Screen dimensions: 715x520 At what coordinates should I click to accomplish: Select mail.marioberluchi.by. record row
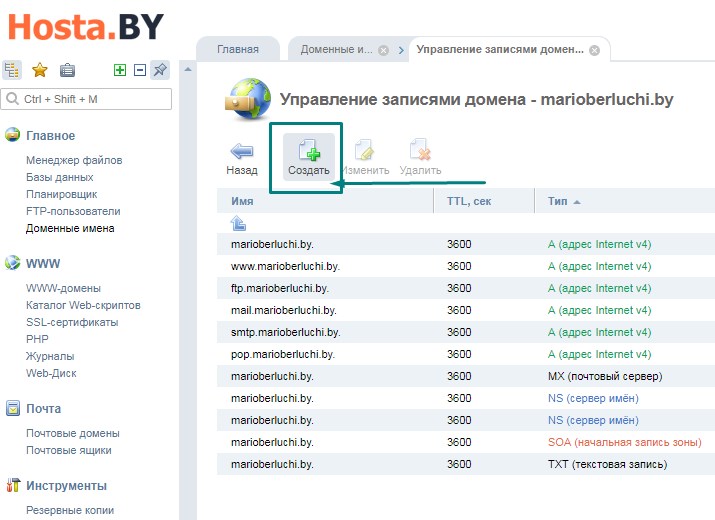pyautogui.click(x=466, y=310)
